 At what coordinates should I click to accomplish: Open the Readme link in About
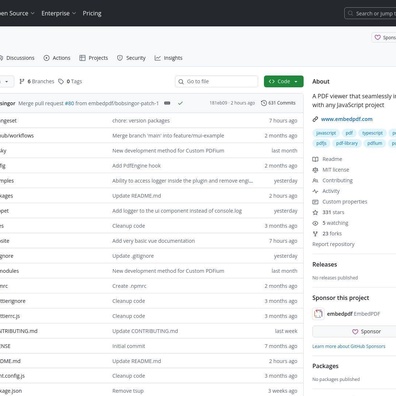click(x=327, y=159)
